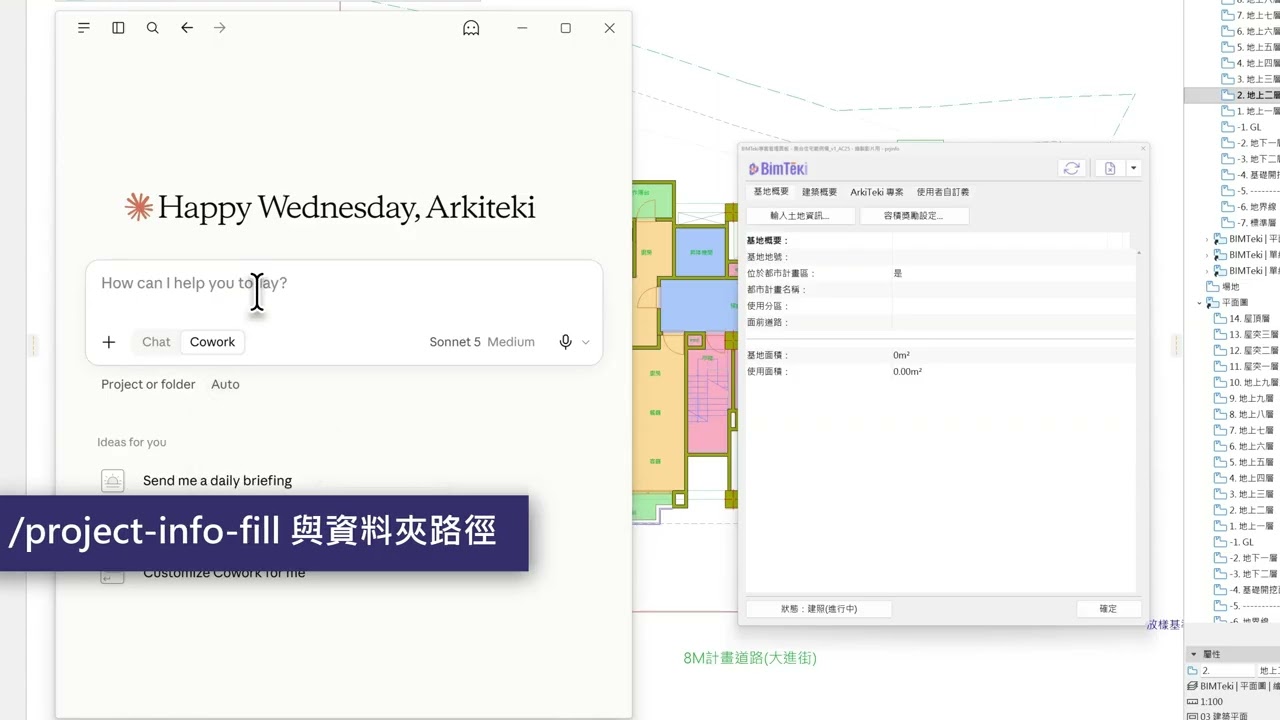Open the hamburger menu in Claude window
1280x720 pixels.
pos(84,28)
